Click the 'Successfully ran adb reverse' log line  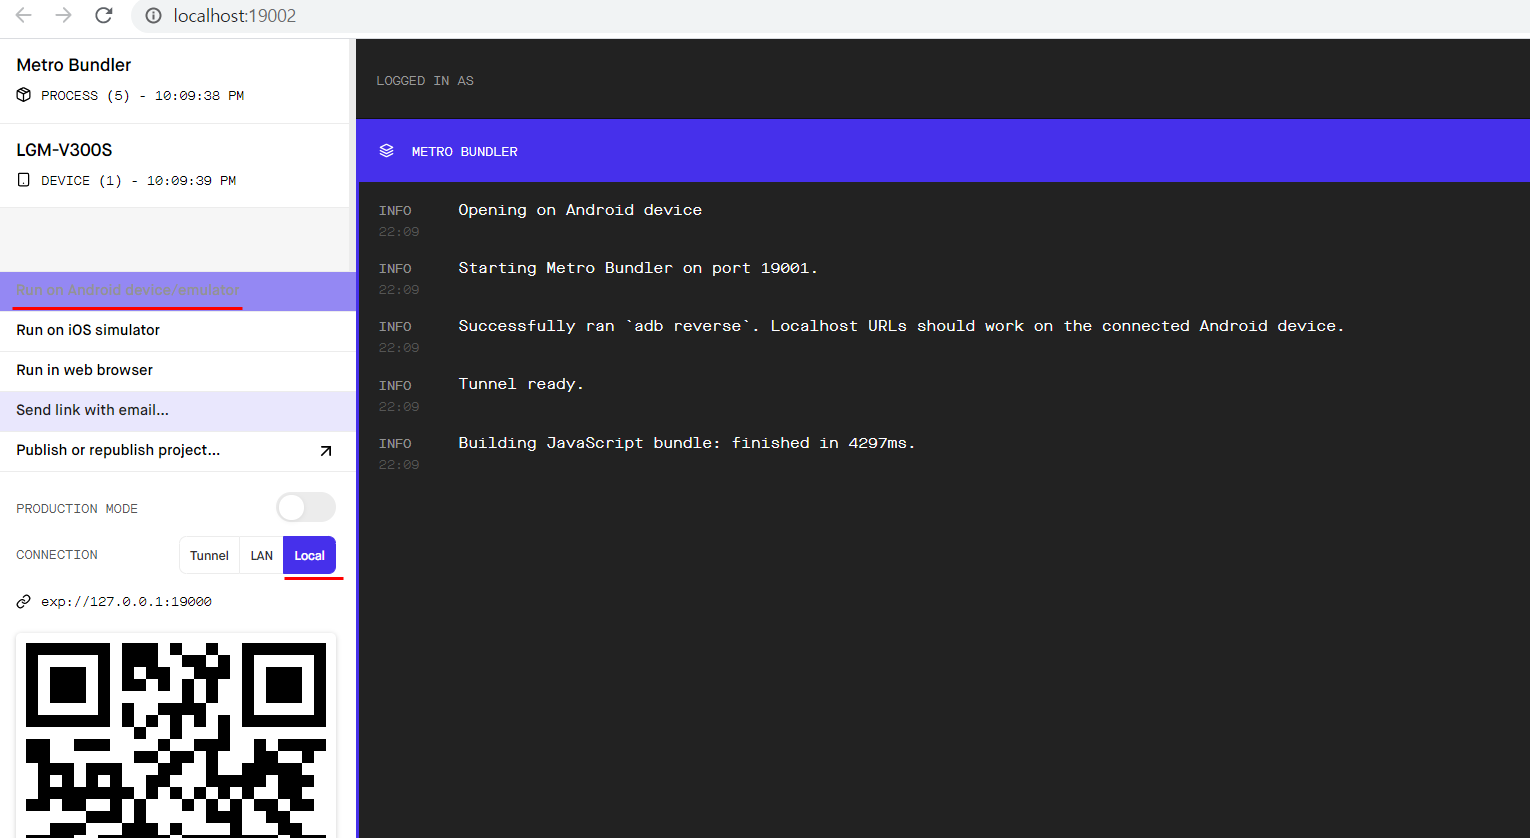point(901,326)
